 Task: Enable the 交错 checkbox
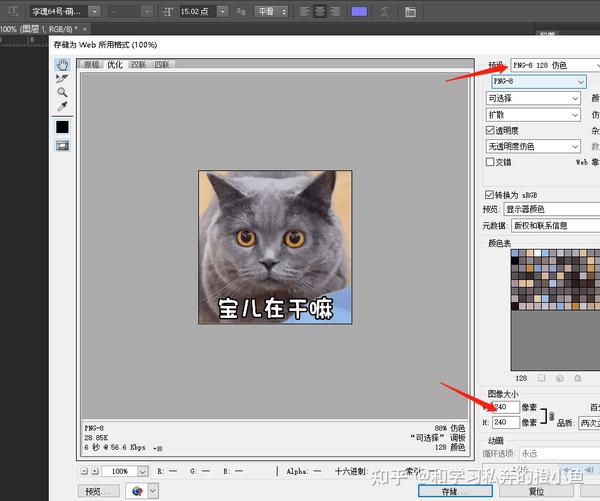490,162
